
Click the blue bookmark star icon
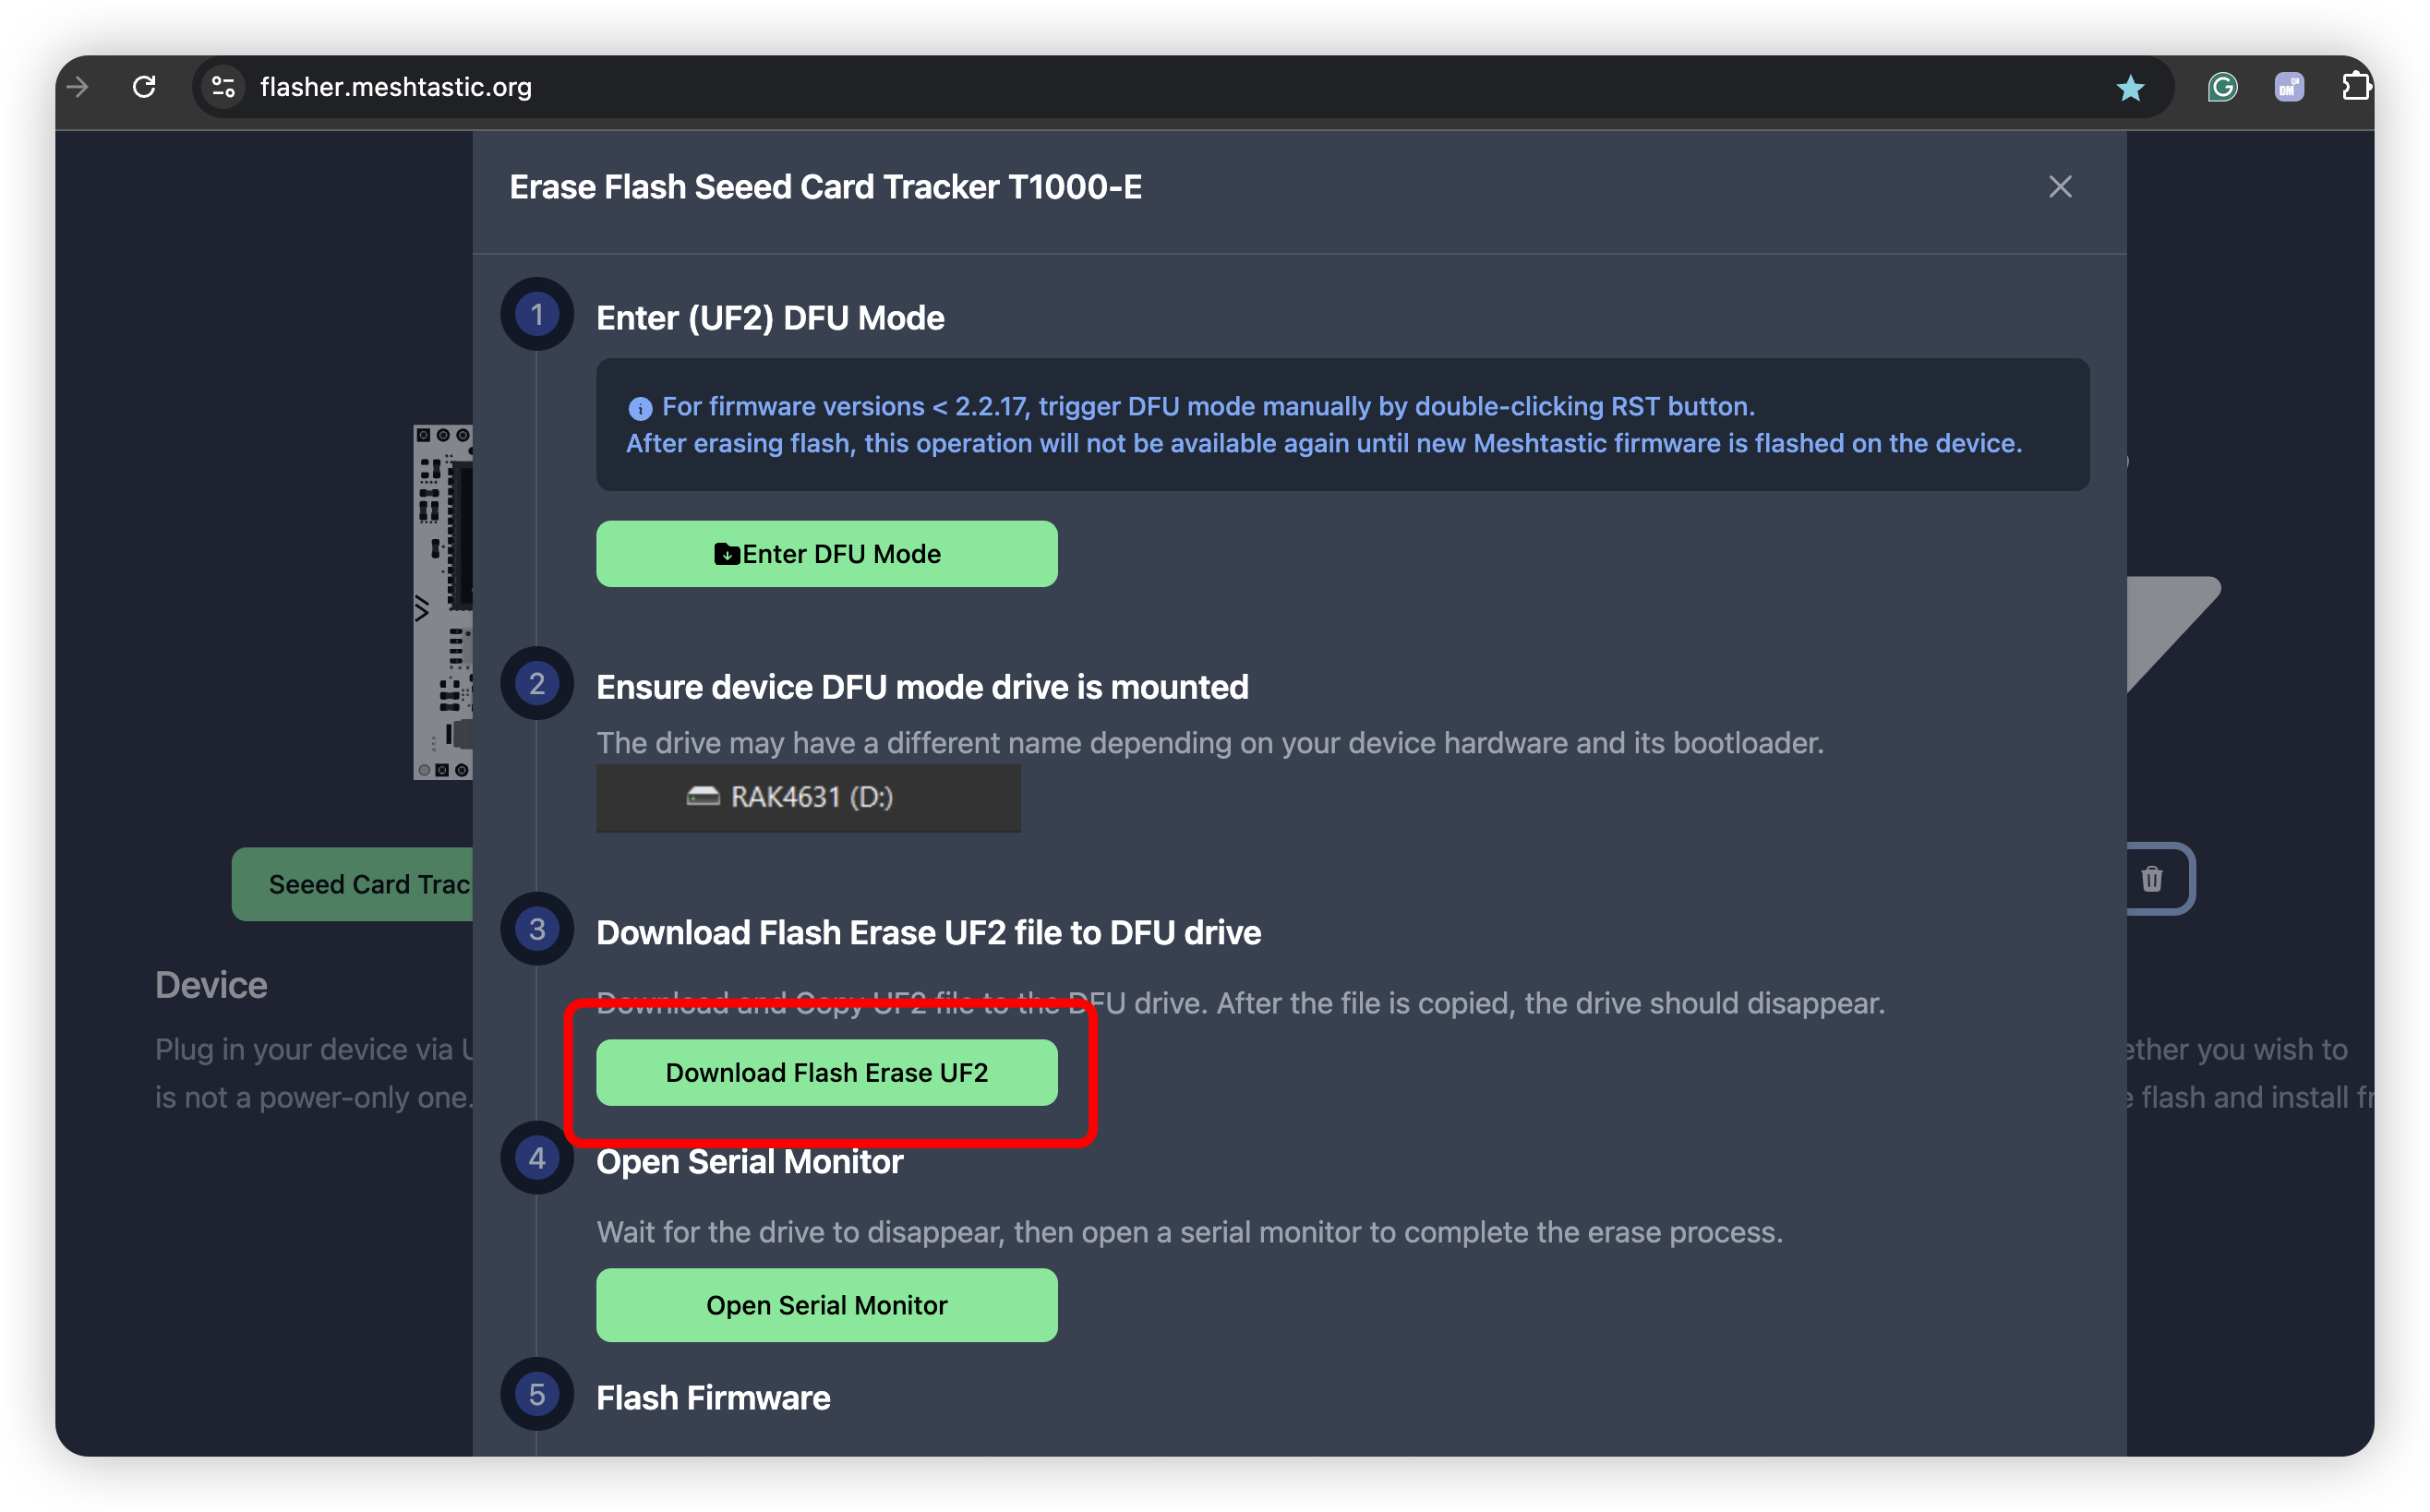click(2130, 88)
